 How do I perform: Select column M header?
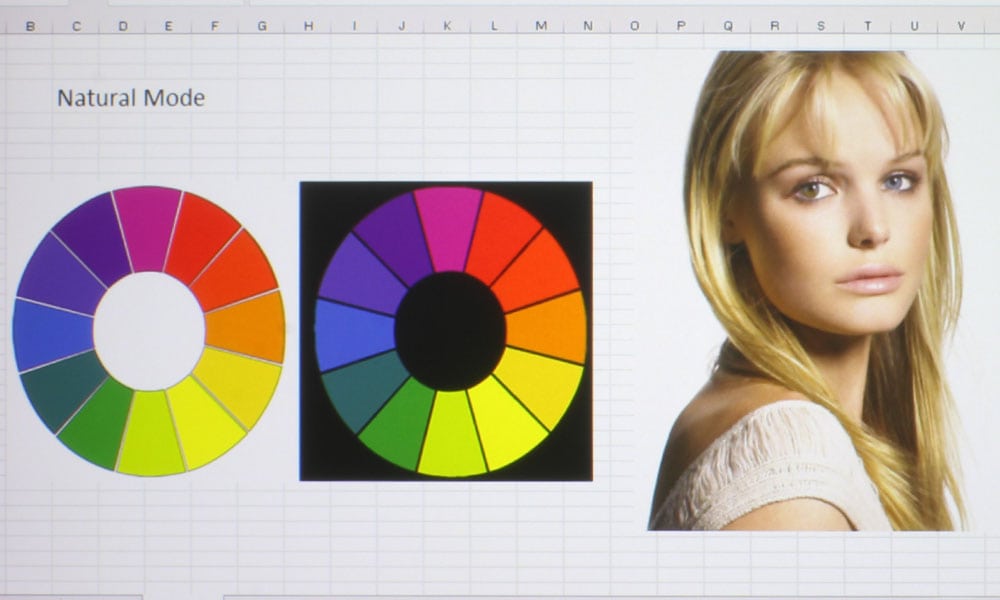(541, 26)
